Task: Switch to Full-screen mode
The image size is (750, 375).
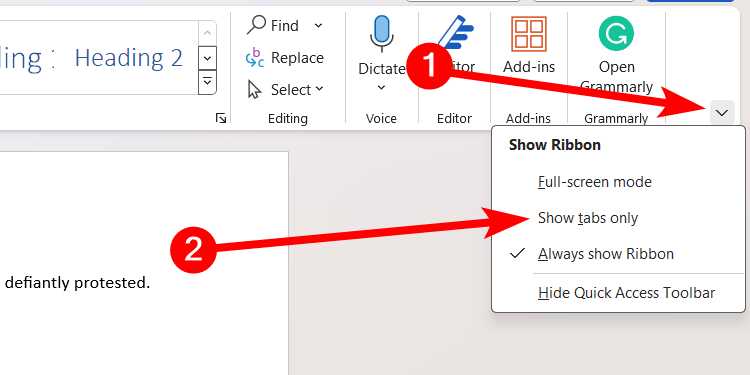Action: pyautogui.click(x=595, y=182)
